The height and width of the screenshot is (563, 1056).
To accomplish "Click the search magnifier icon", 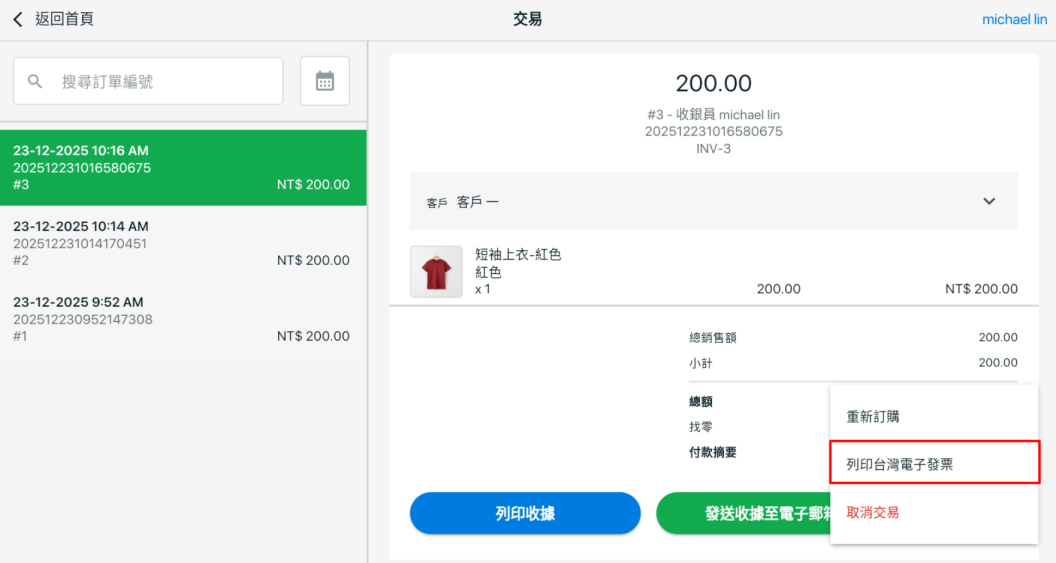I will tap(35, 81).
